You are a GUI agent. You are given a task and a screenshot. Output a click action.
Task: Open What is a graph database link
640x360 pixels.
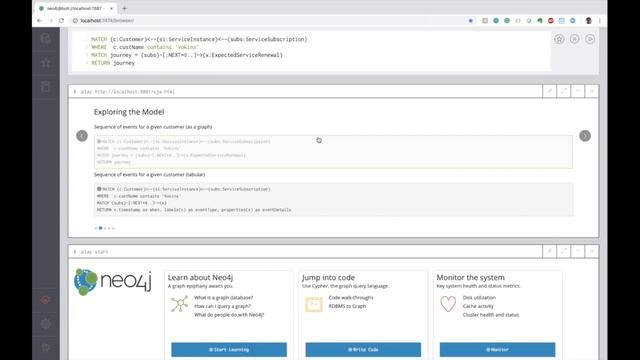[x=223, y=298]
